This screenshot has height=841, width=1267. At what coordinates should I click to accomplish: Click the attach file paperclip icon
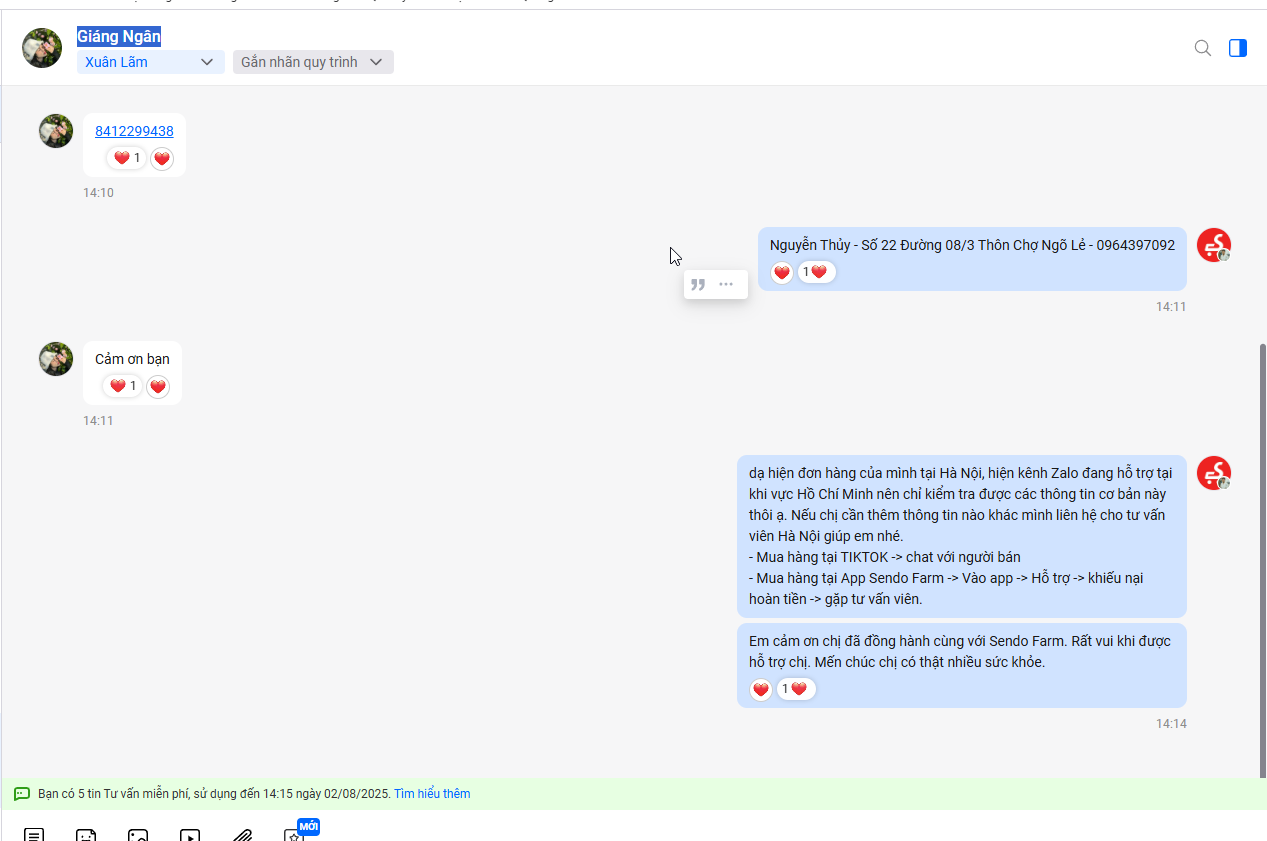pos(242,835)
